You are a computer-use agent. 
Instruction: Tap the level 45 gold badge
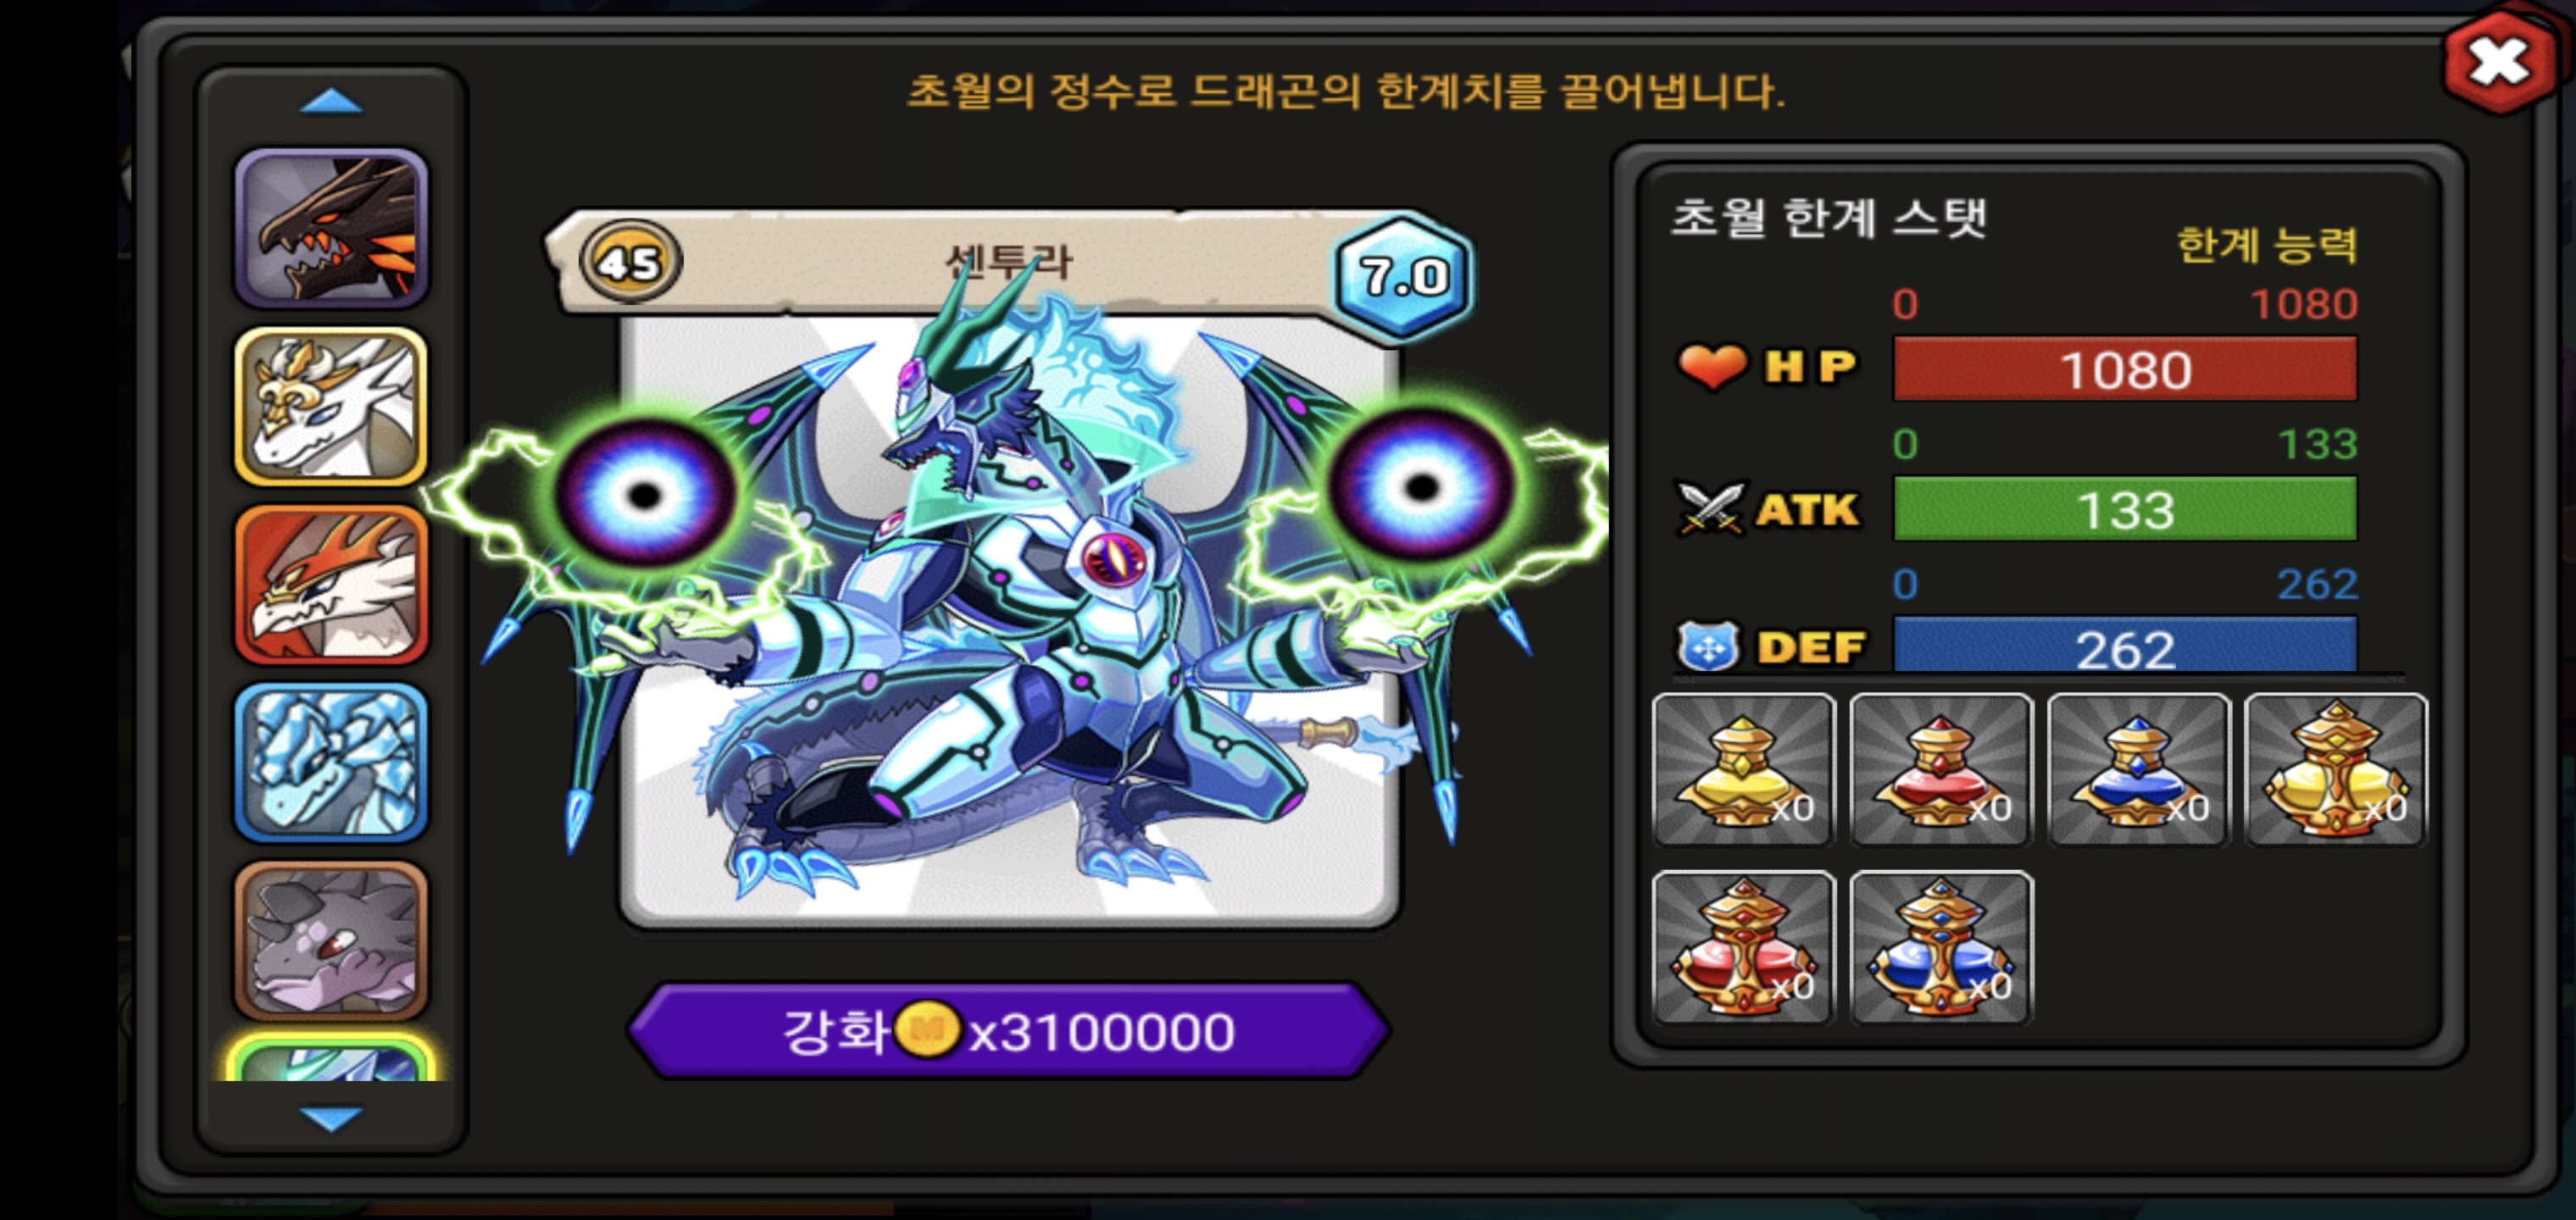631,262
